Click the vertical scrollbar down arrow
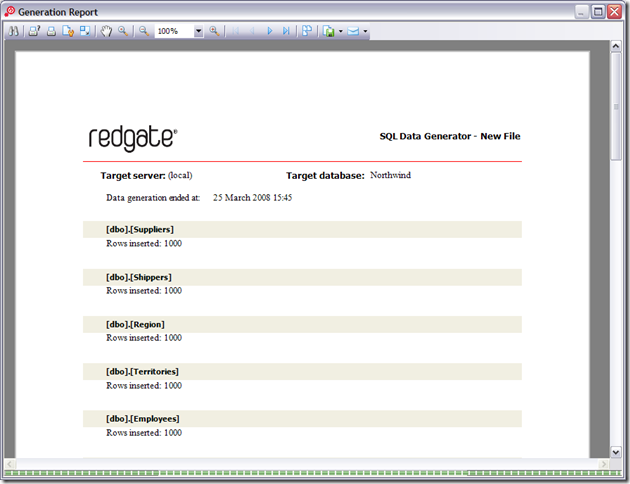The height and width of the screenshot is (484, 630). tap(616, 452)
